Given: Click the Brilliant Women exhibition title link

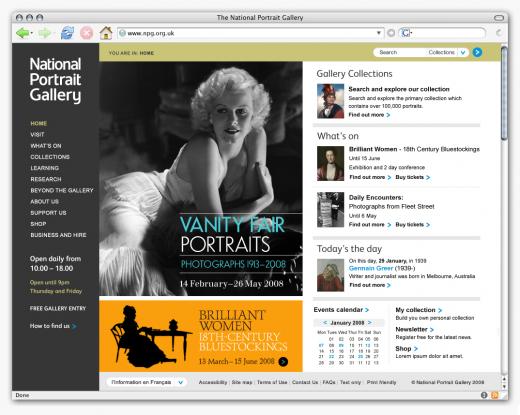Looking at the screenshot, I should coord(414,149).
